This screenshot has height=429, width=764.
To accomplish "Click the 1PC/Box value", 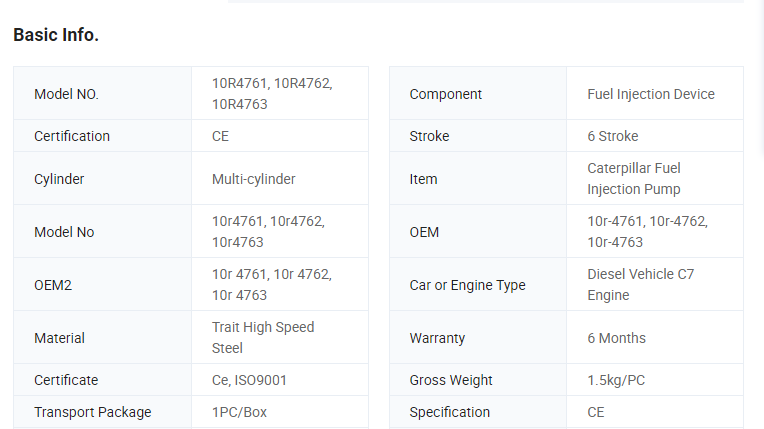I will 239,412.
